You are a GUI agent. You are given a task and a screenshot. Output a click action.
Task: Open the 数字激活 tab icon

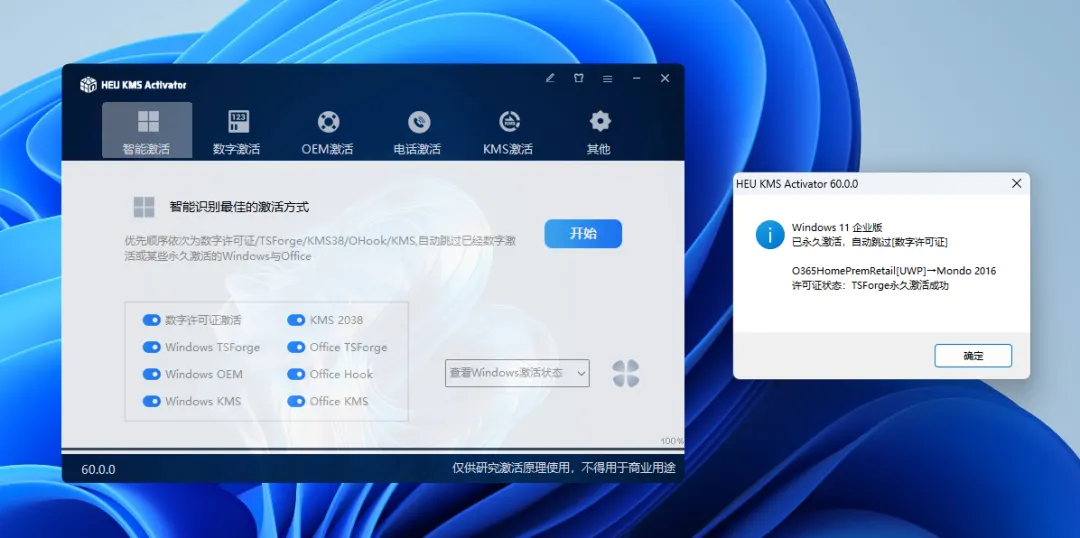(x=238, y=122)
